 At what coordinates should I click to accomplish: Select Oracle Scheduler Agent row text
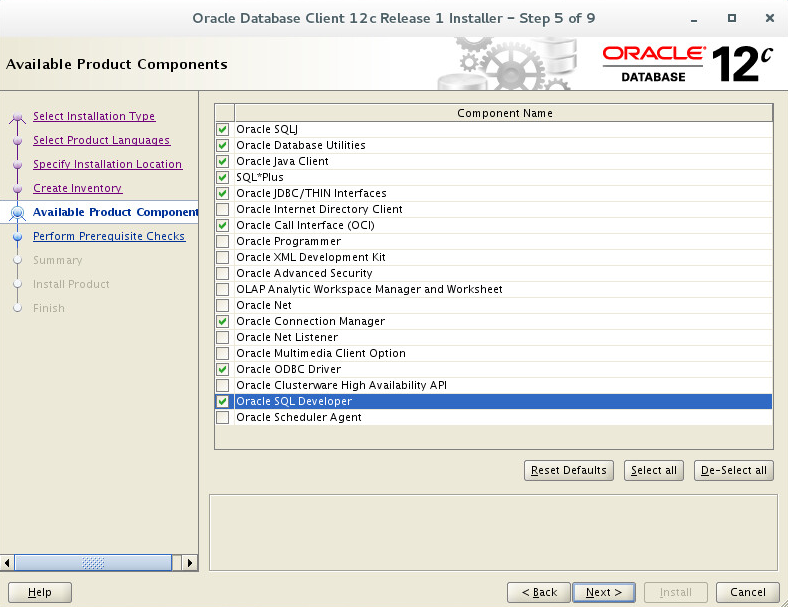[299, 418]
